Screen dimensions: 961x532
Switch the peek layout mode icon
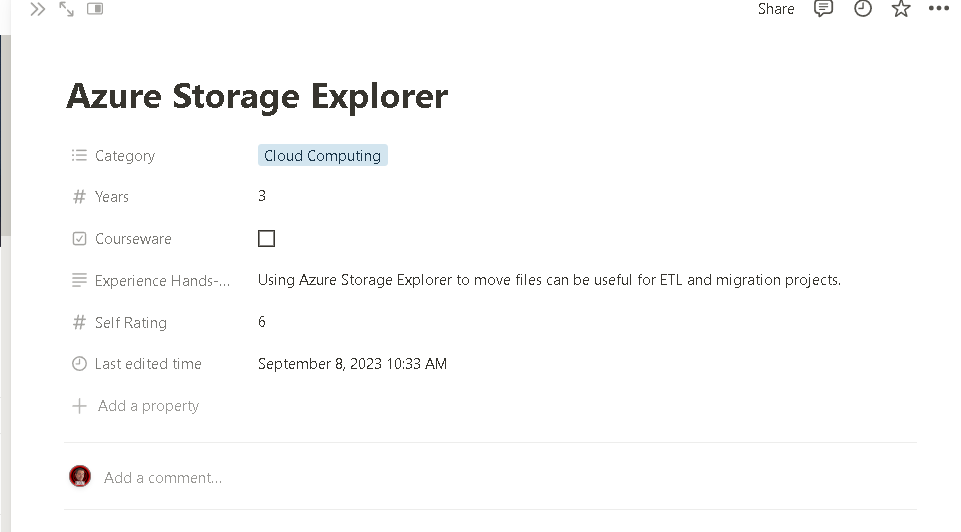pyautogui.click(x=95, y=9)
